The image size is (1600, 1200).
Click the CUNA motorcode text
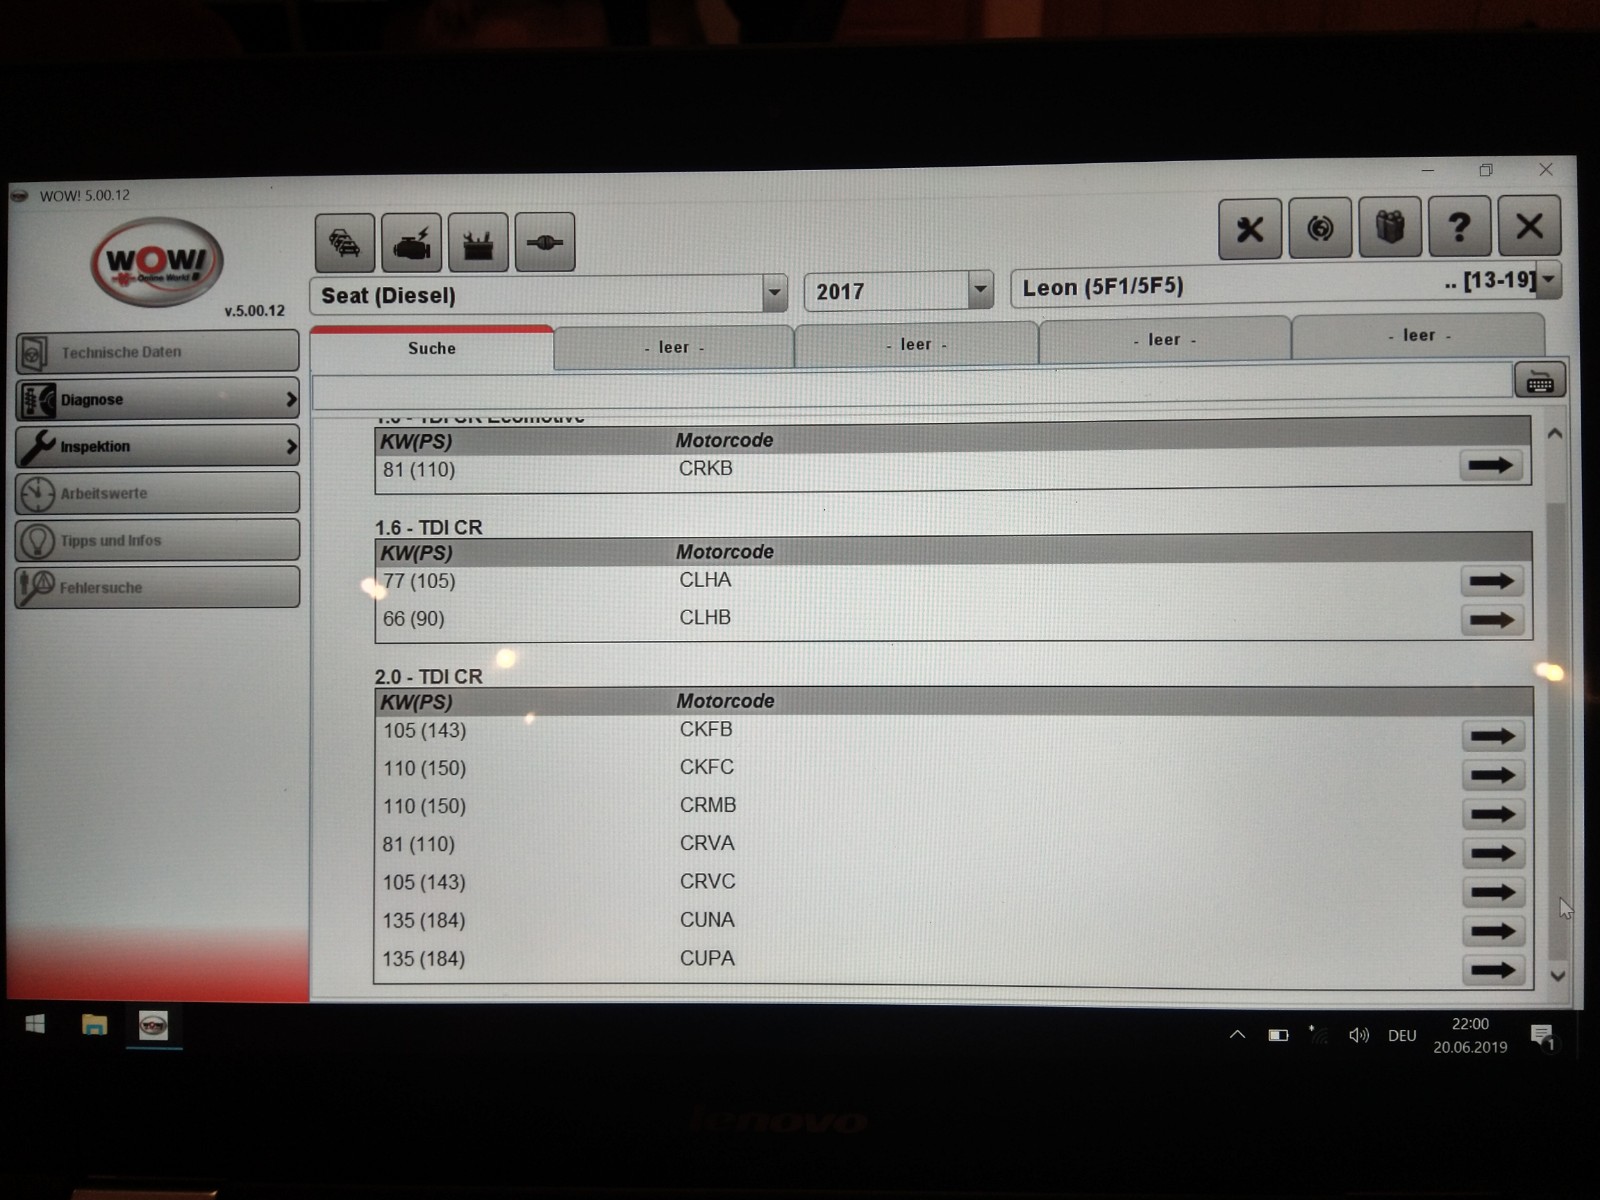pyautogui.click(x=707, y=920)
